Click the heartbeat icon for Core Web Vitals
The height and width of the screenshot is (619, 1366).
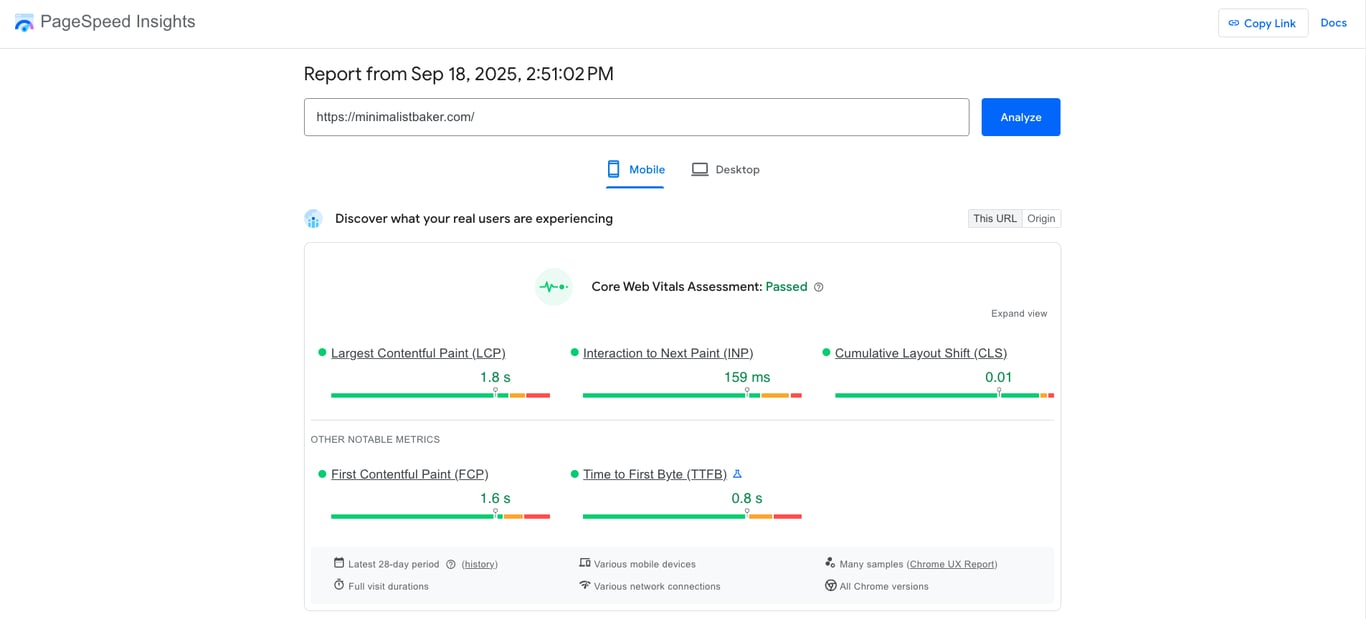tap(553, 286)
